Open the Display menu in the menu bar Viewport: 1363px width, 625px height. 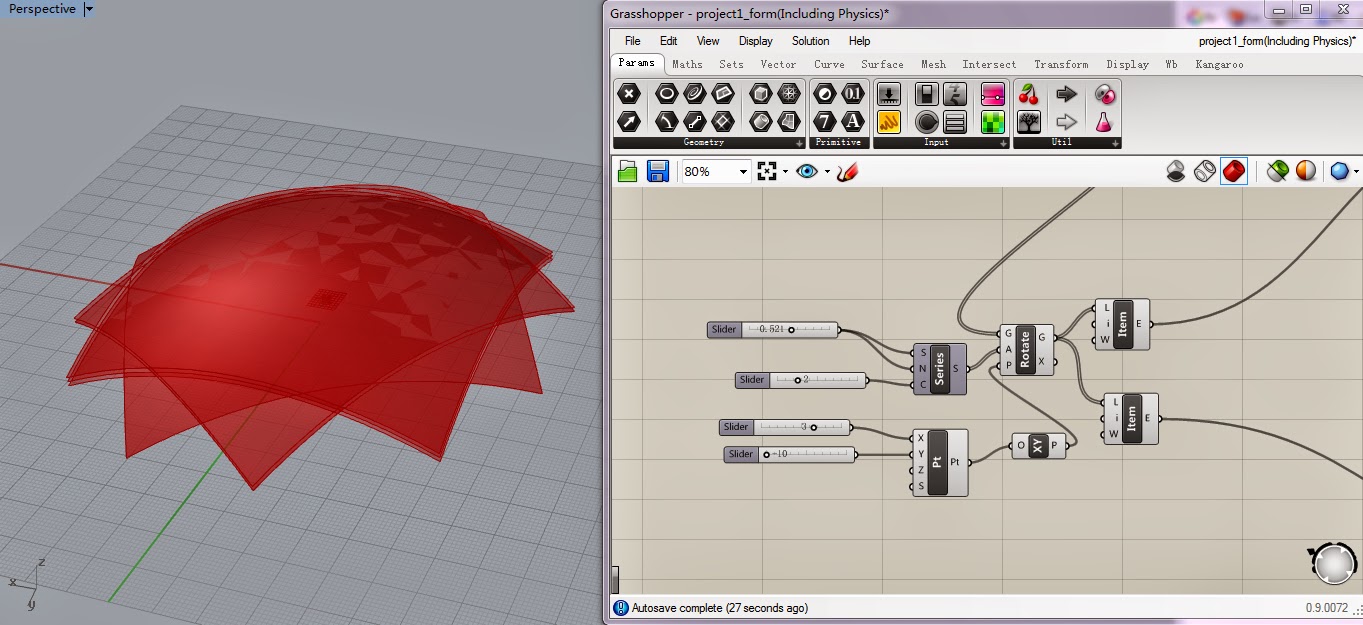(756, 41)
